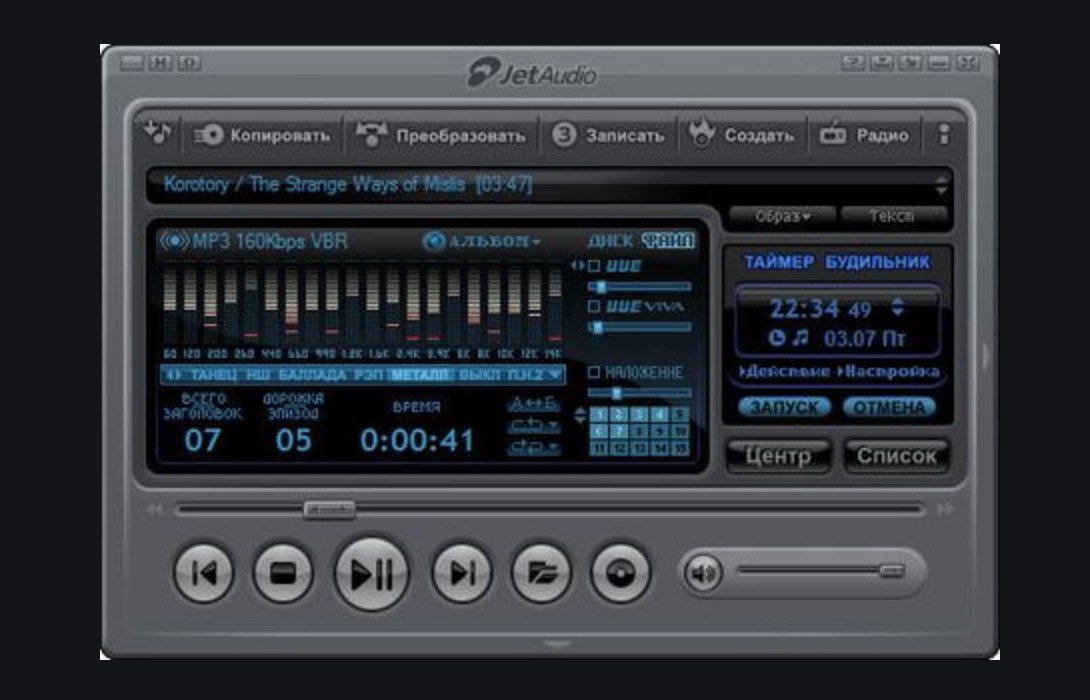Click the track number grid up/down arrows
1090x700 pixels.
coord(580,416)
